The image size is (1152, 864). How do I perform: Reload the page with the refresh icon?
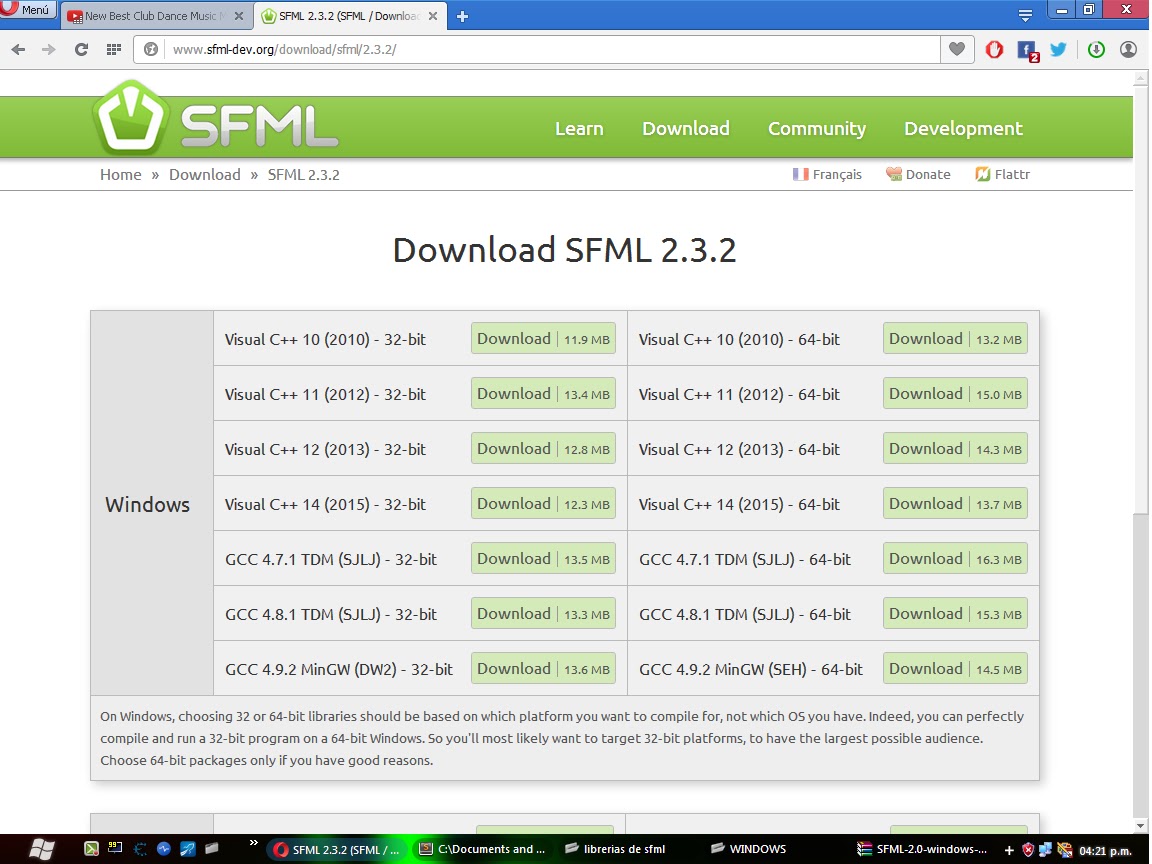81,48
